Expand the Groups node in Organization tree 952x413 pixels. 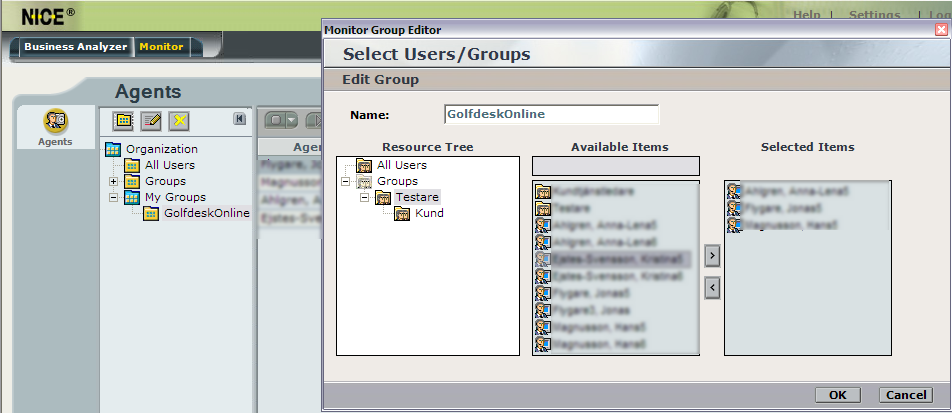(114, 182)
